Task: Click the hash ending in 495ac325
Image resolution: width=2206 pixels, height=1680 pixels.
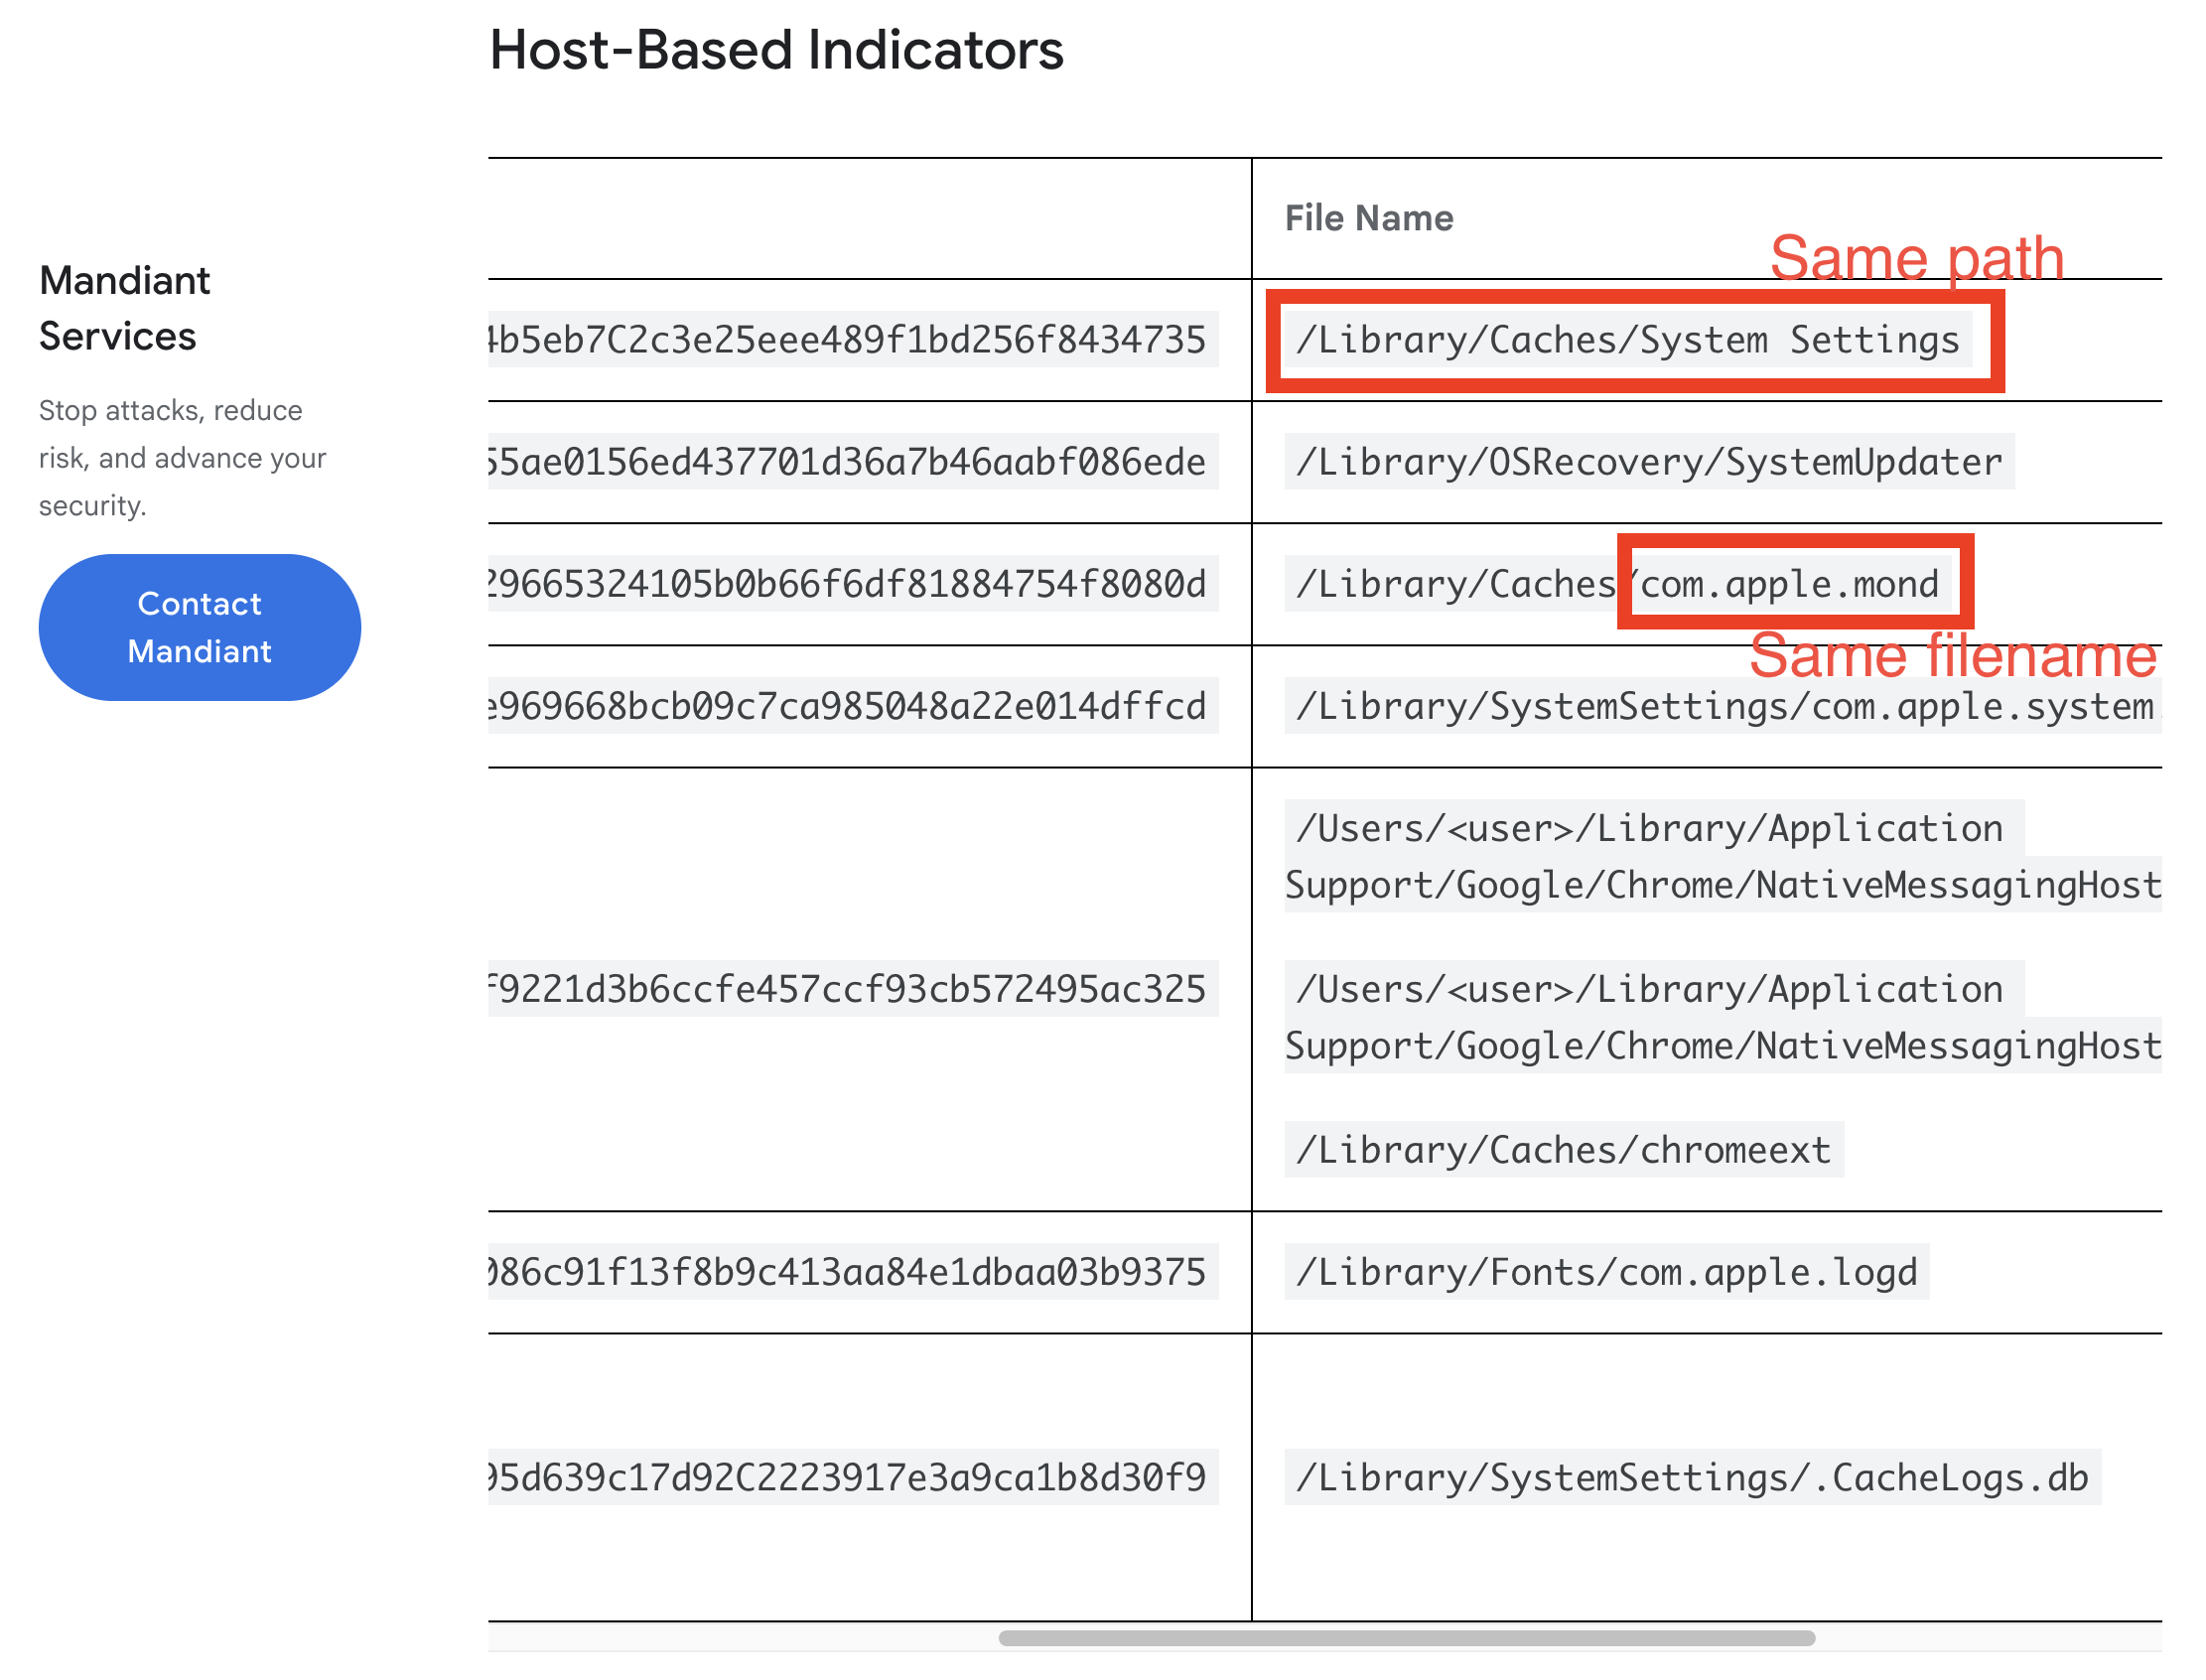Action: [851, 989]
